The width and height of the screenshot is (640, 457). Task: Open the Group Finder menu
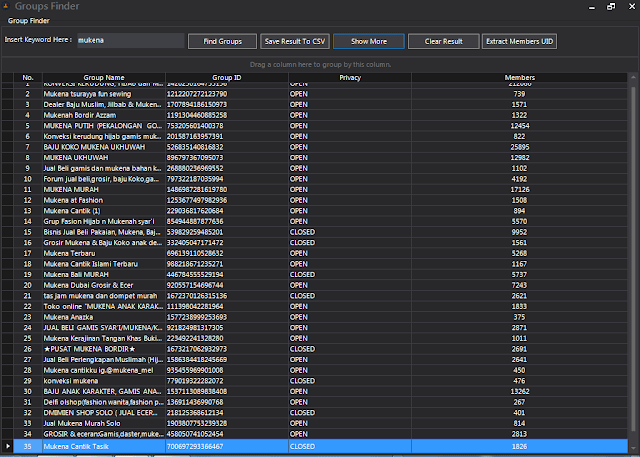pos(29,21)
